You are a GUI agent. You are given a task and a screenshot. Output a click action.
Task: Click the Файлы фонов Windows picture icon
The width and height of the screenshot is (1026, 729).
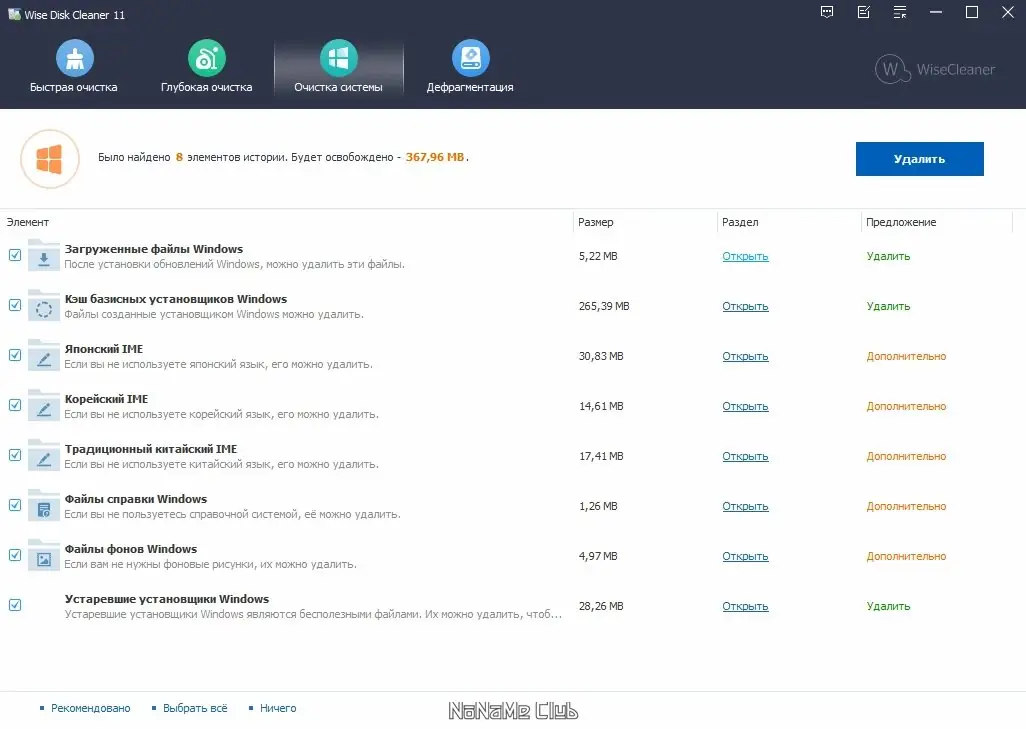(x=44, y=556)
